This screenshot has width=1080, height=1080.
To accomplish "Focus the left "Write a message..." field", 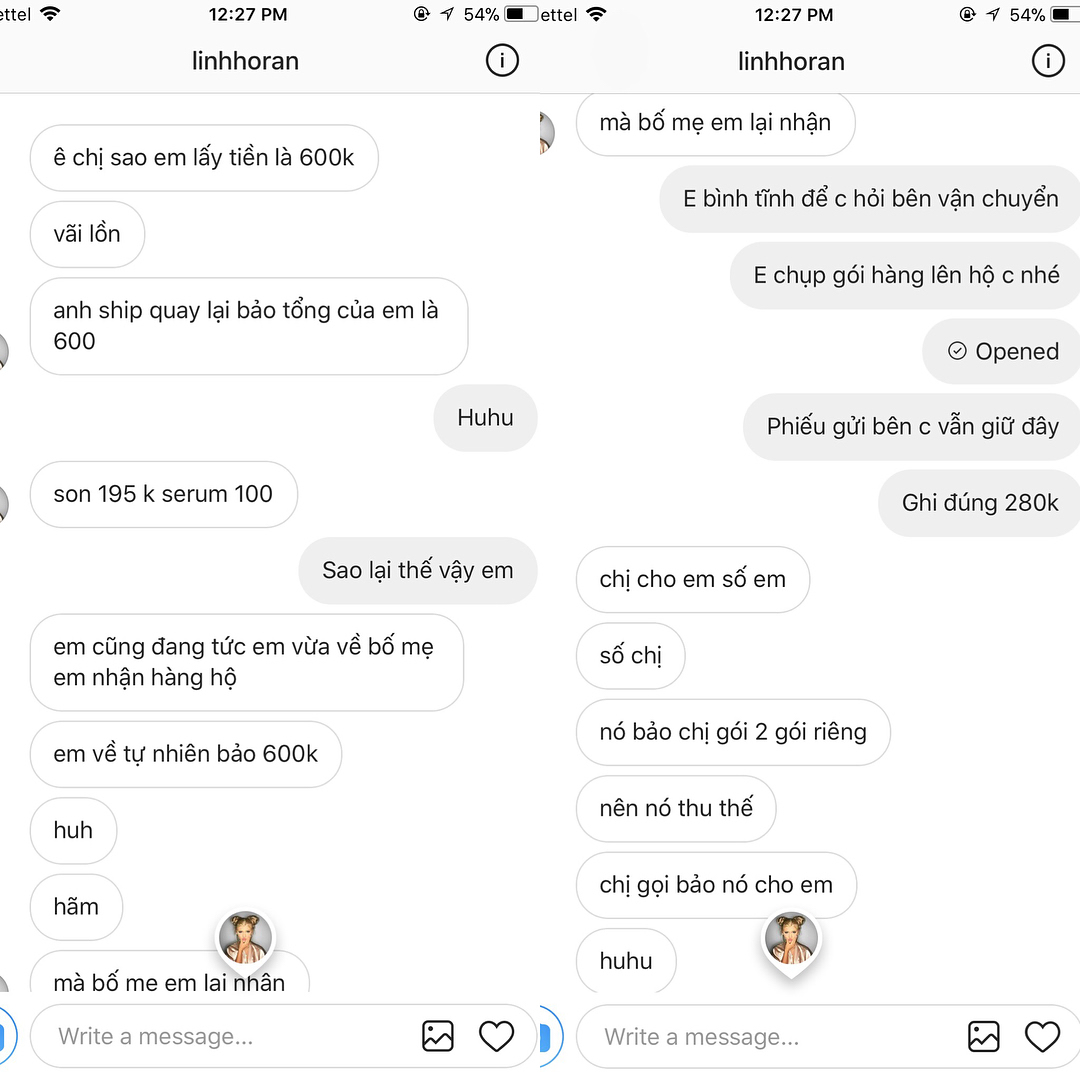I will pos(220,1036).
